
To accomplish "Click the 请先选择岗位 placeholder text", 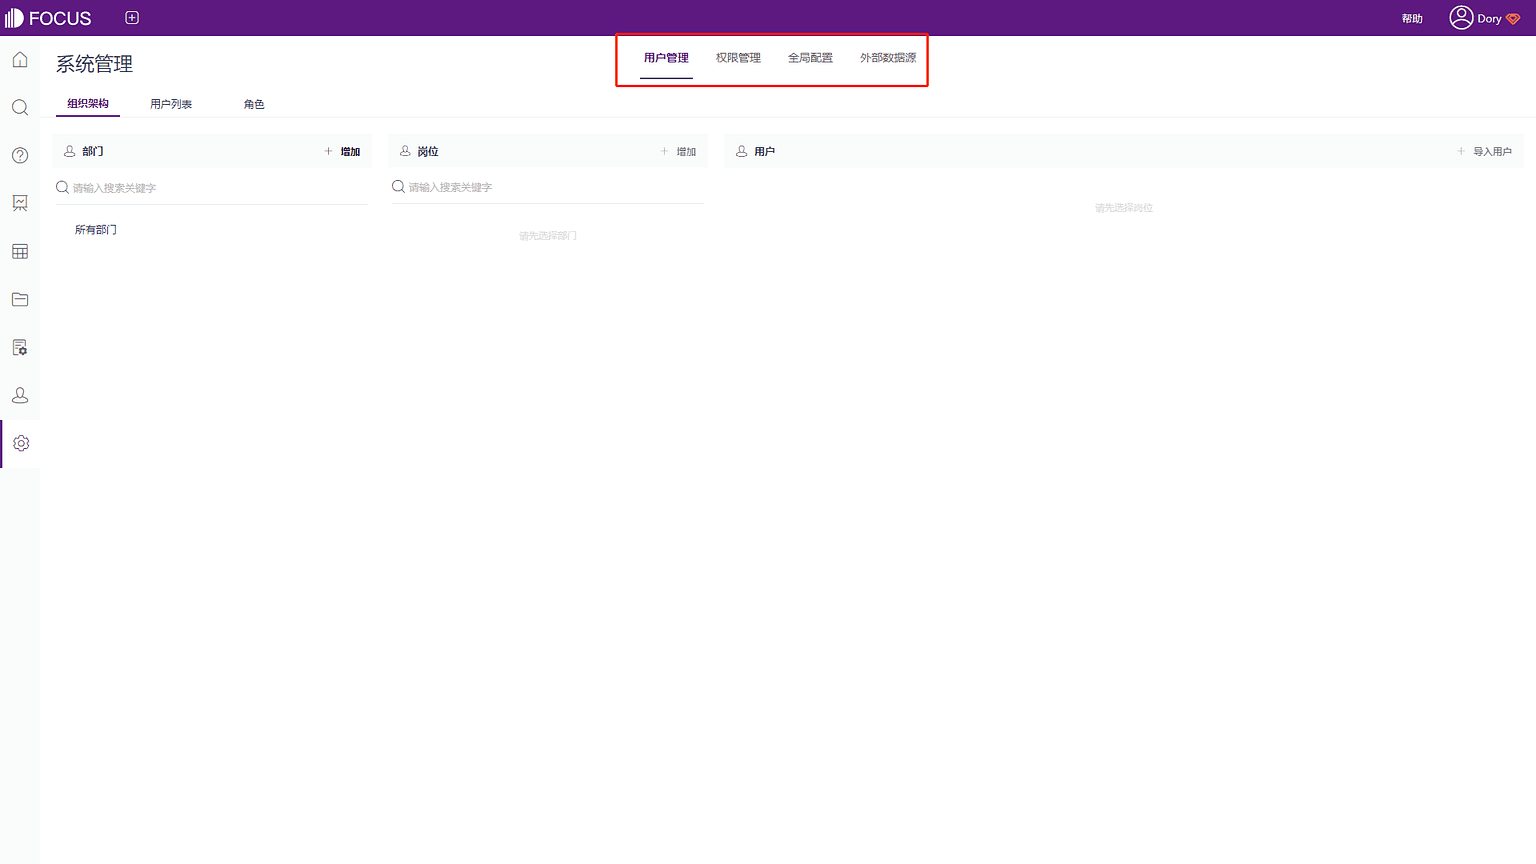I will point(1124,208).
